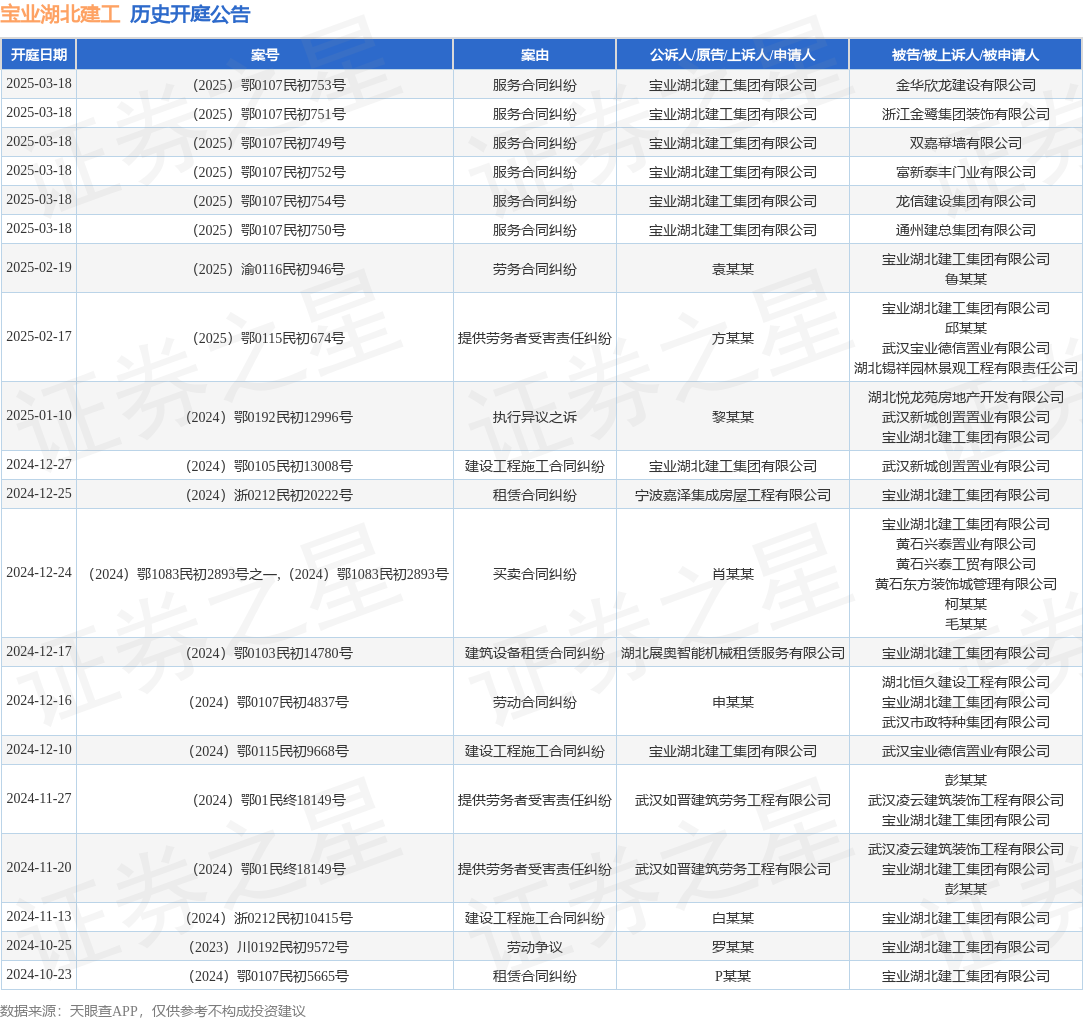The image size is (1083, 1020).
Task: Click the date 2024-11-20
Action: [39, 867]
